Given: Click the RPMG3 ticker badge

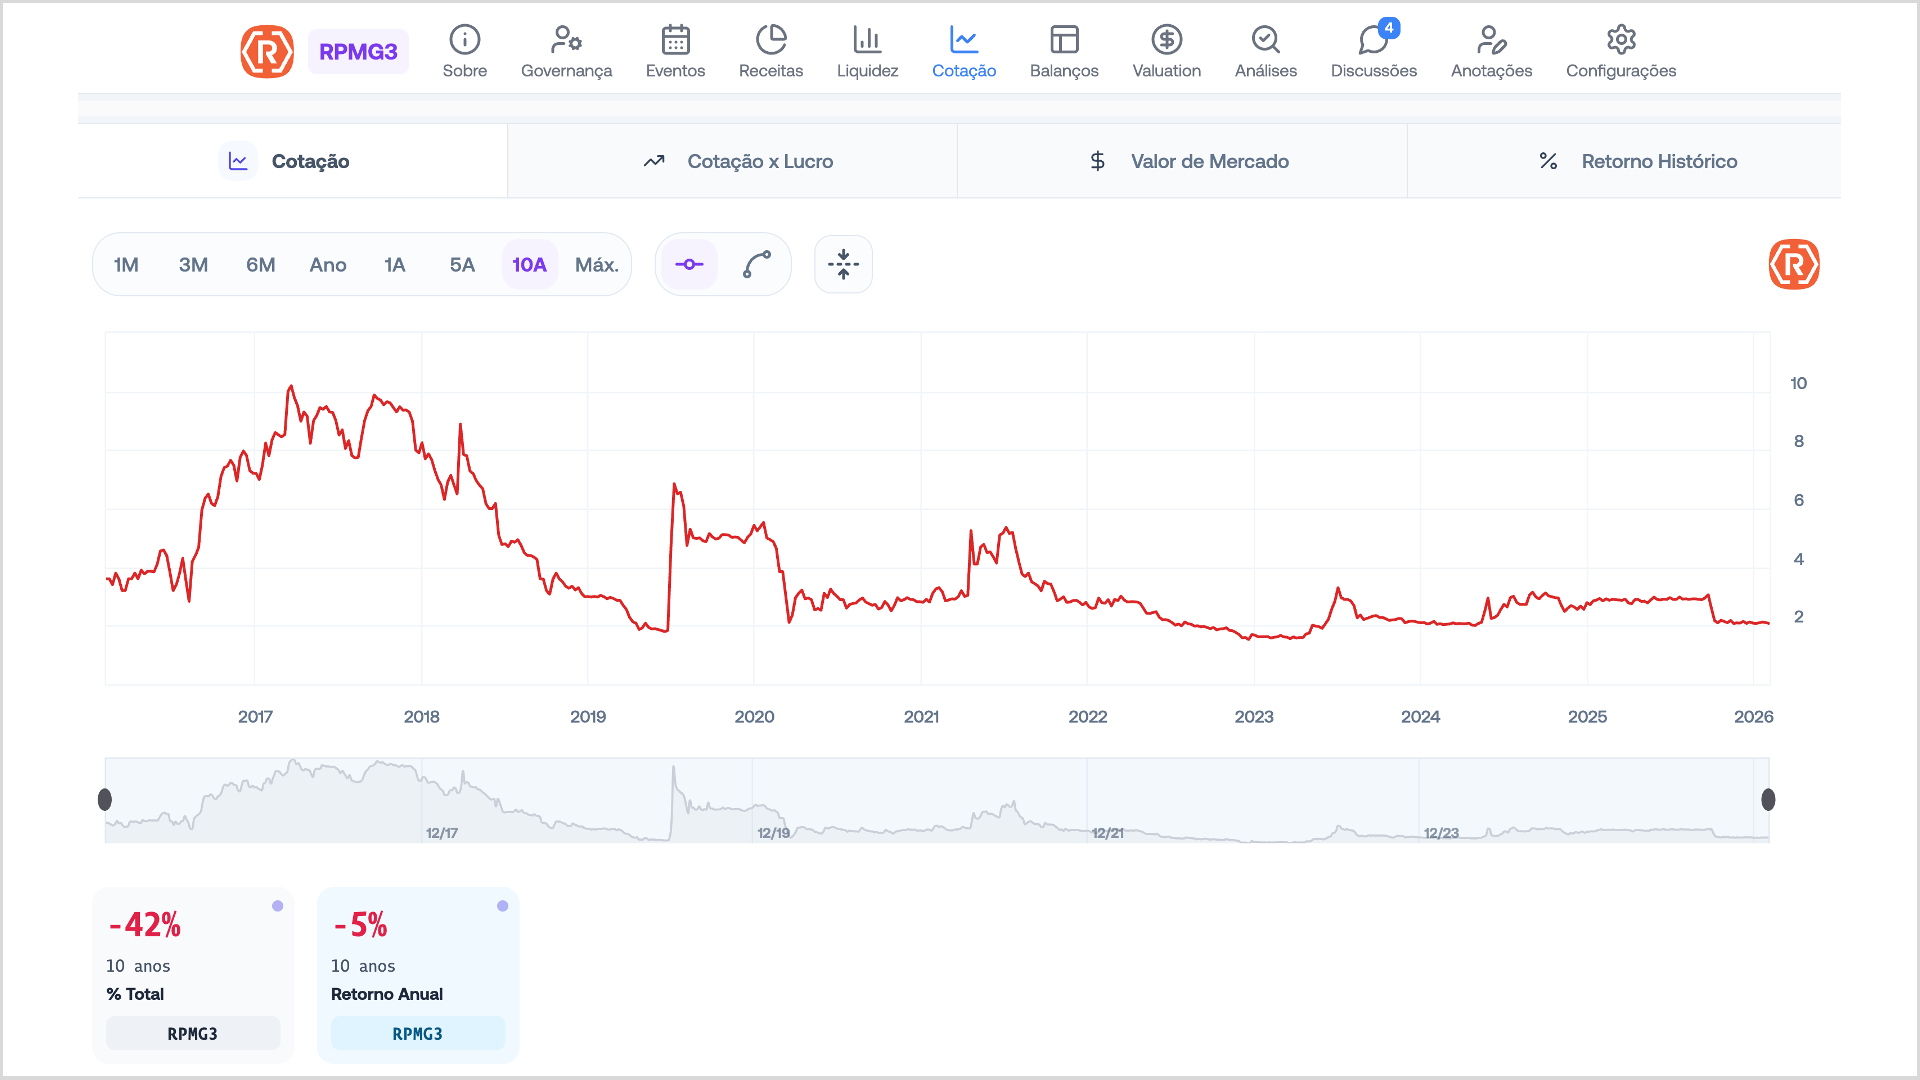Looking at the screenshot, I should 358,52.
